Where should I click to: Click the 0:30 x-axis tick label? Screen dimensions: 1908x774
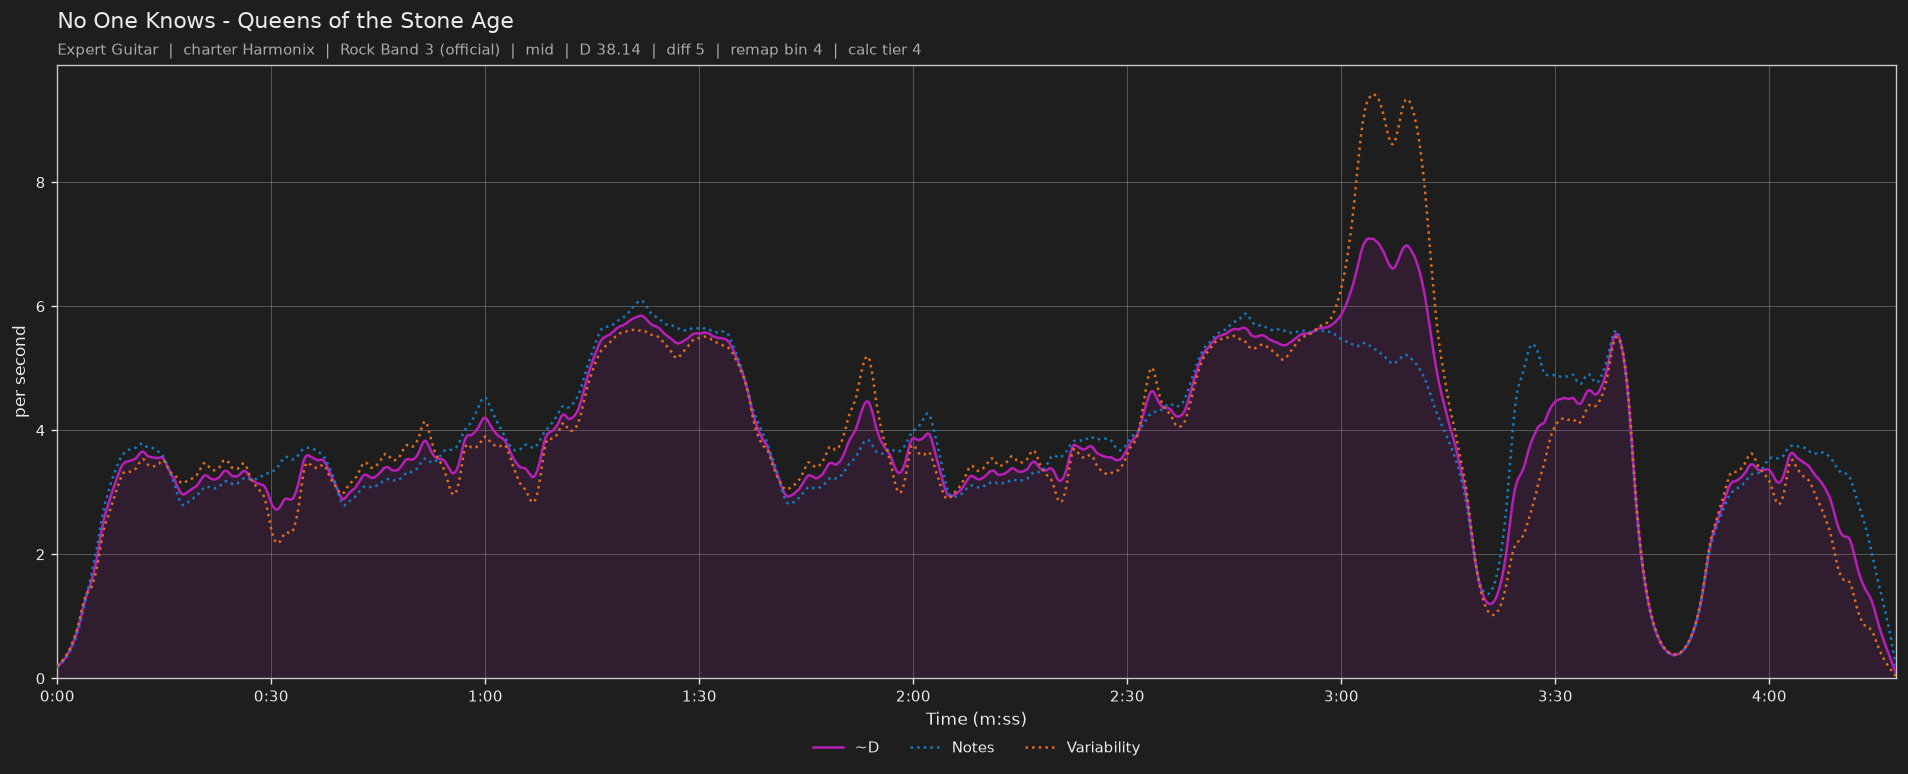tap(271, 696)
